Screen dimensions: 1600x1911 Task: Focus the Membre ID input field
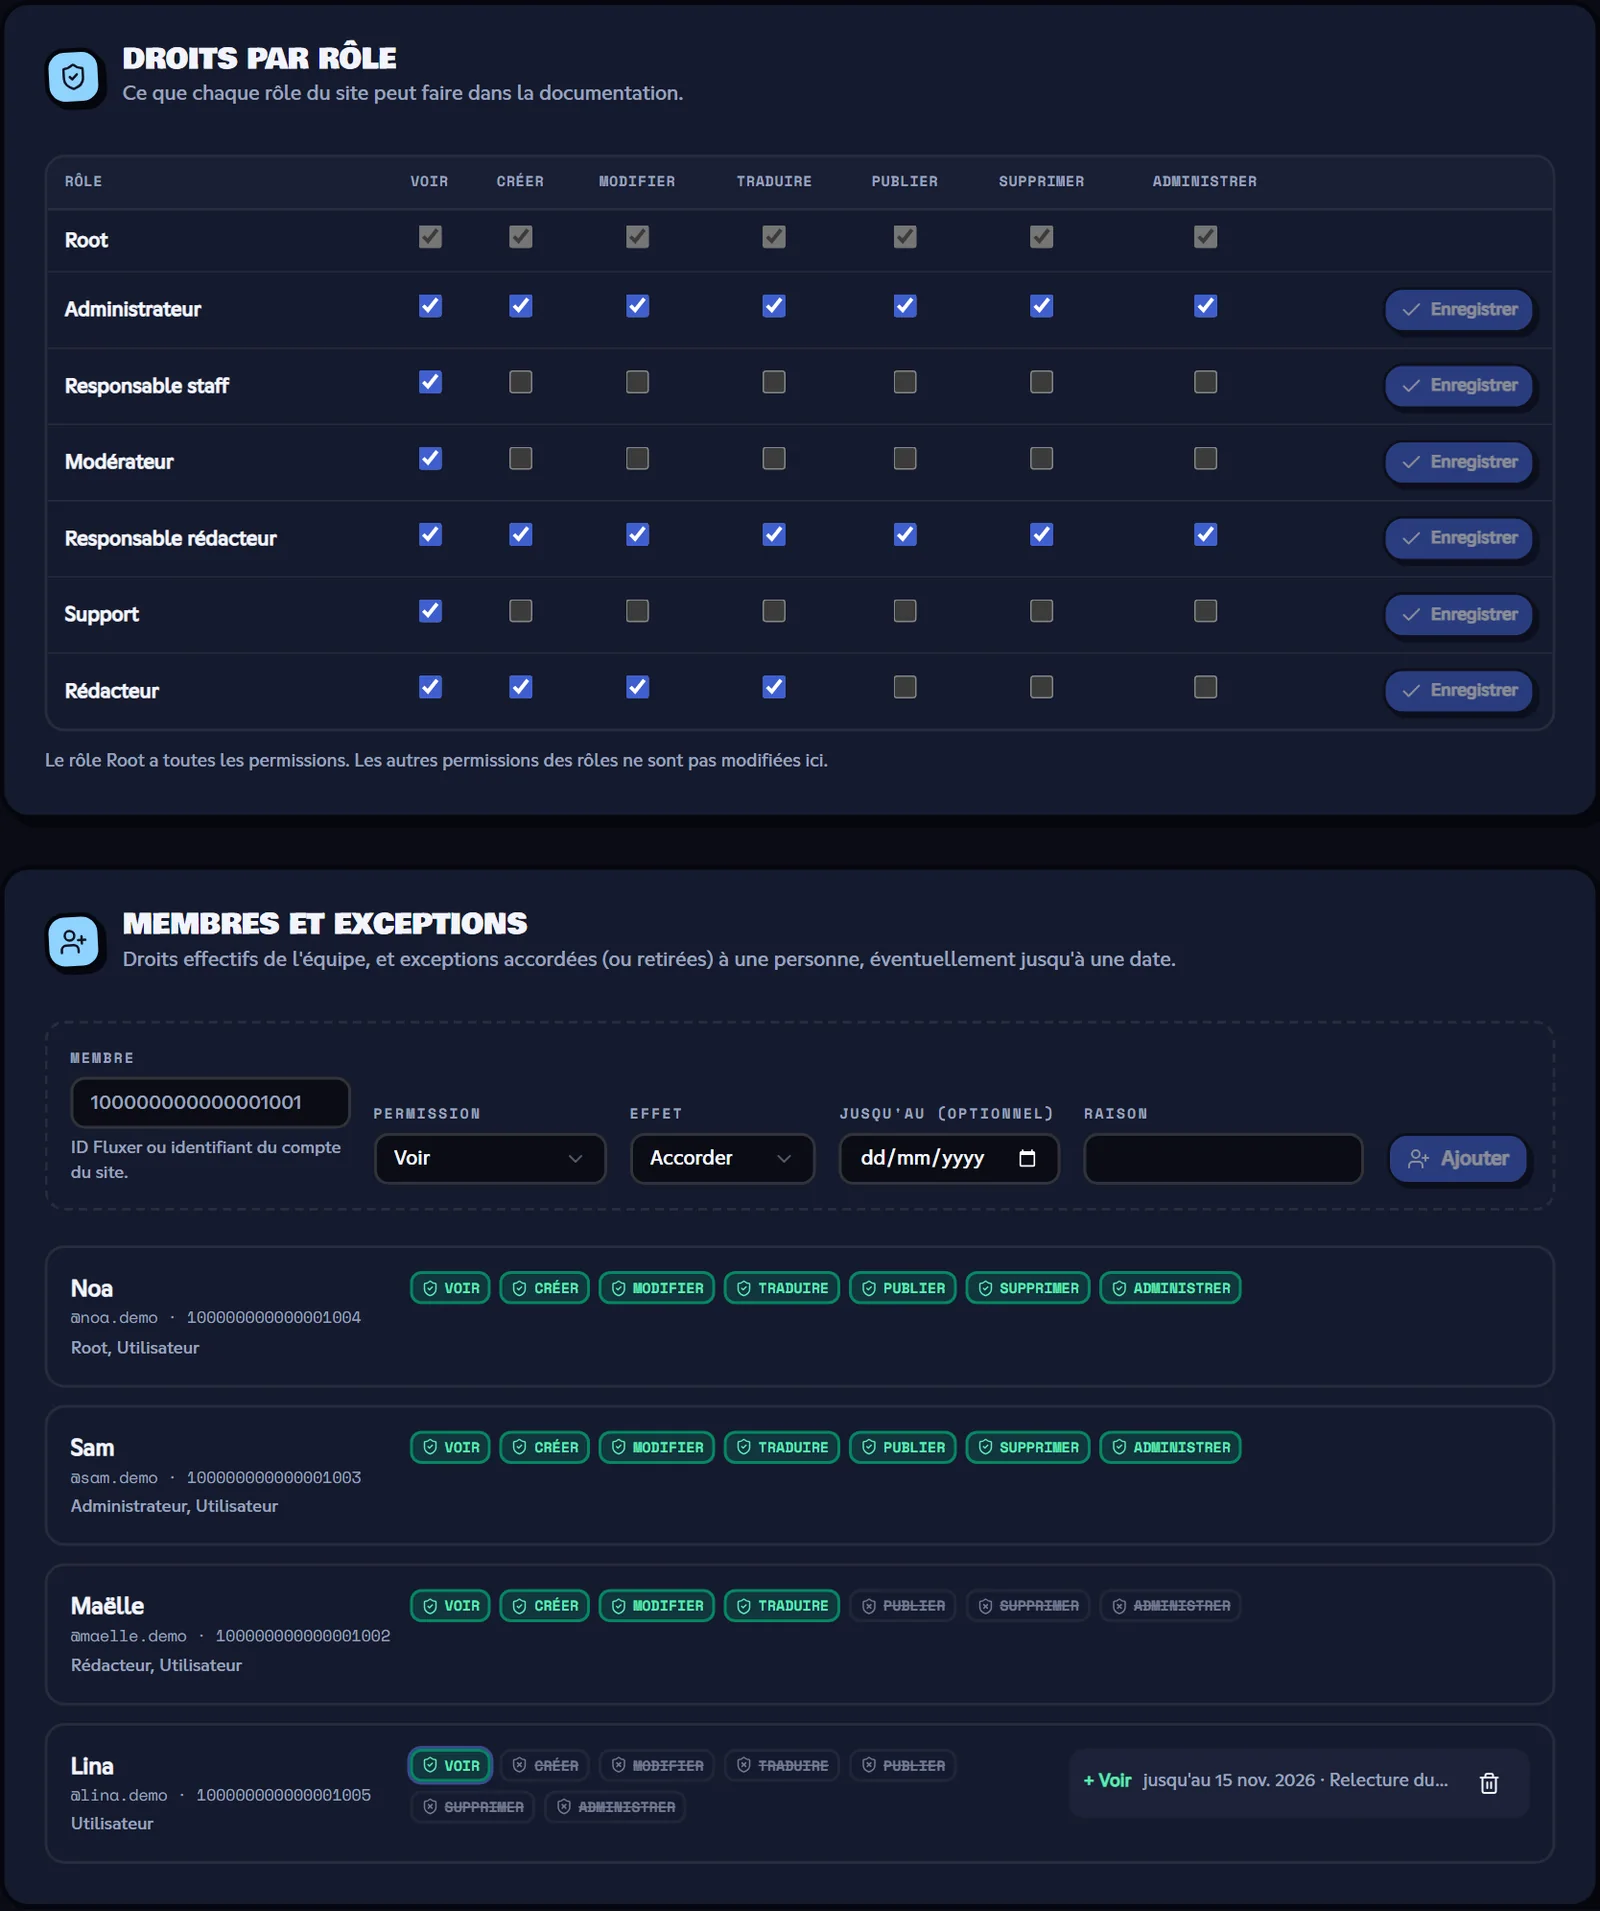(x=210, y=1102)
